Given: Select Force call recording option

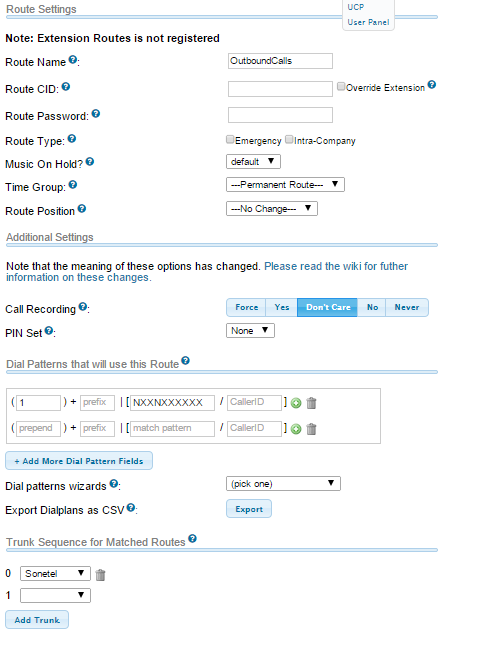Looking at the screenshot, I should coord(246,307).
